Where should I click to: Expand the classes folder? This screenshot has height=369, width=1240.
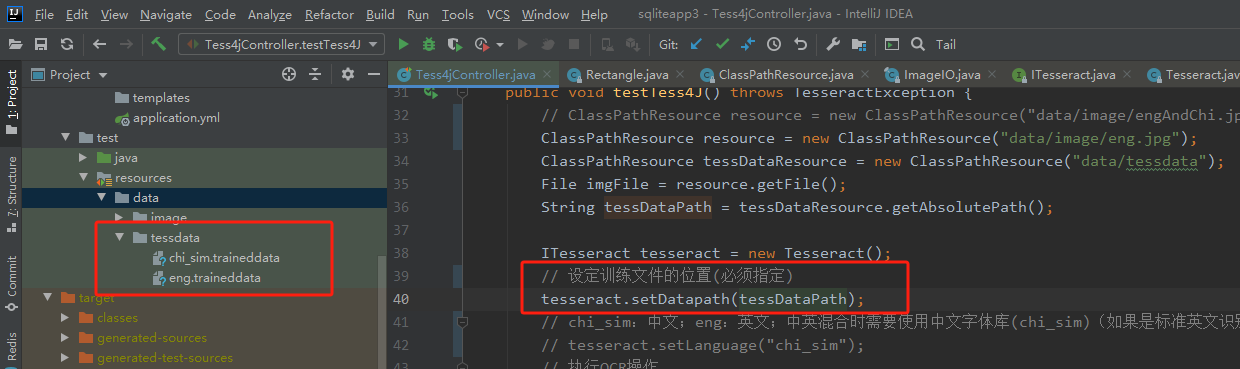pos(66,318)
